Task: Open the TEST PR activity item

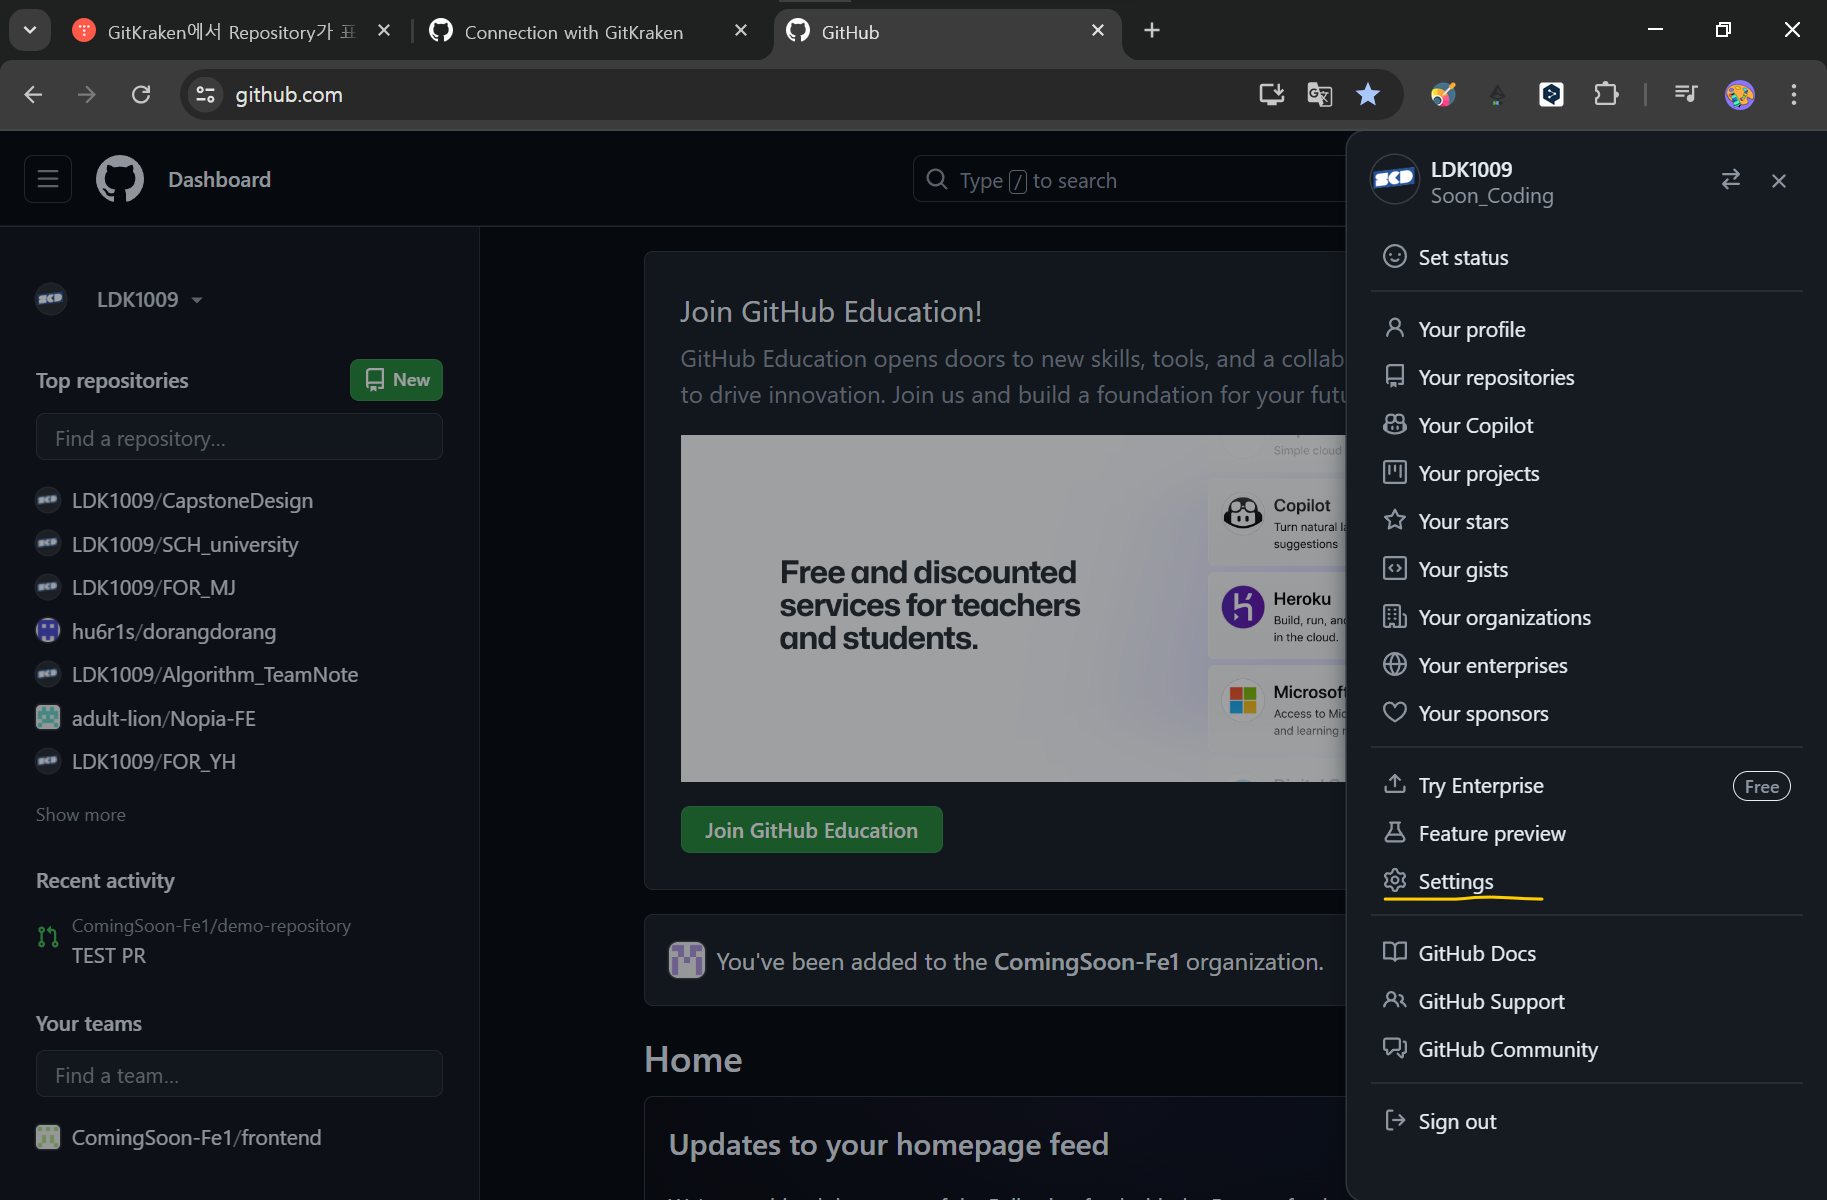Action: pyautogui.click(x=109, y=955)
